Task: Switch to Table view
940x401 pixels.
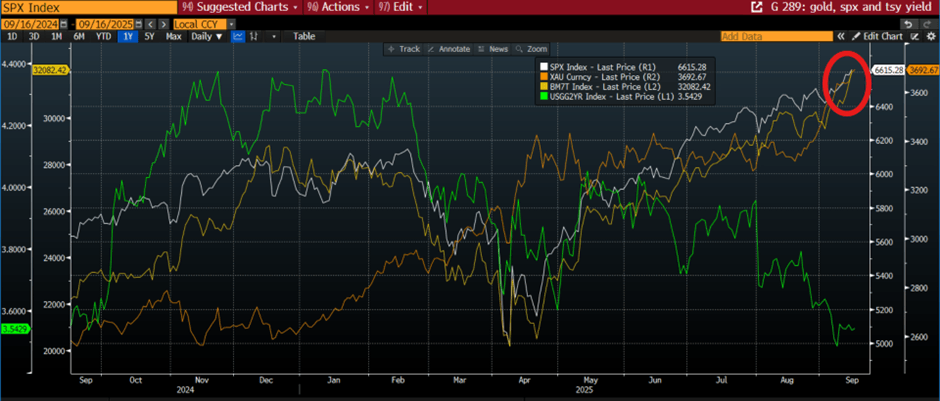Action: pyautogui.click(x=304, y=36)
